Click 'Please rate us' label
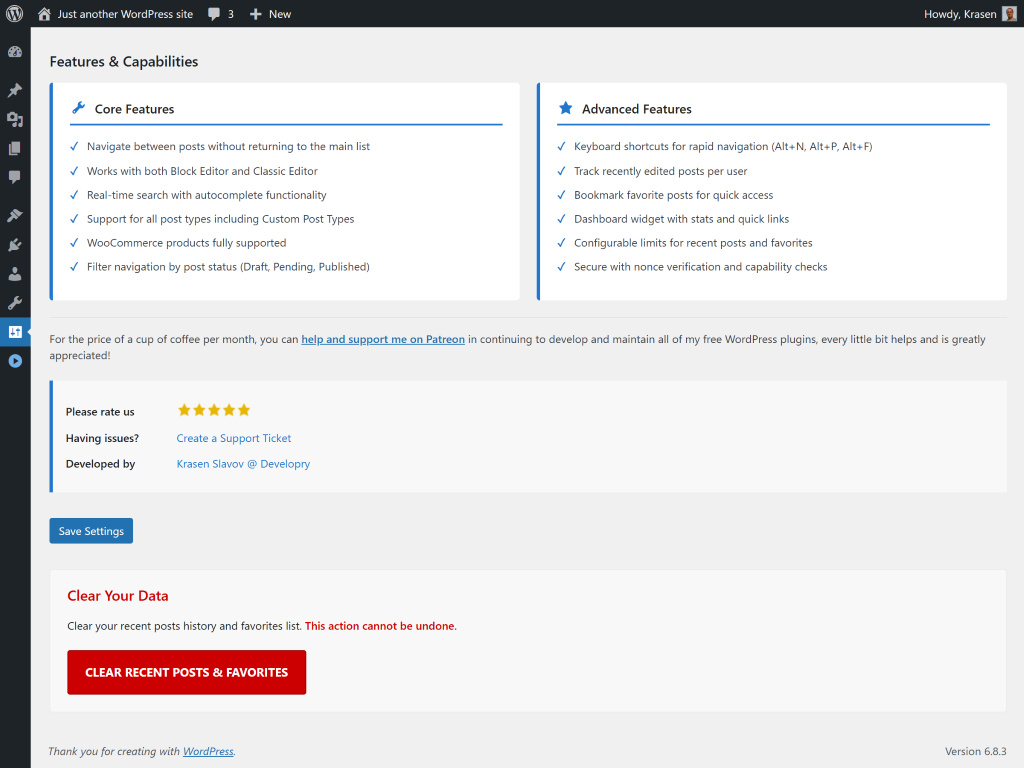This screenshot has width=1024, height=768. tap(100, 412)
